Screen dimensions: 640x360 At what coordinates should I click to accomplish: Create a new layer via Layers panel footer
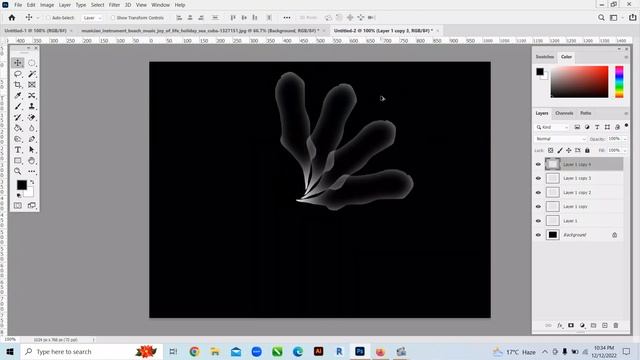click(x=605, y=325)
